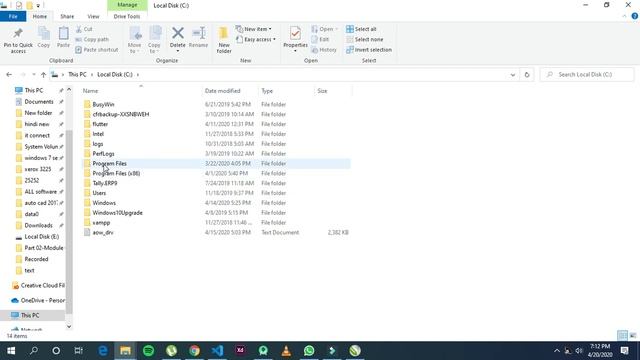The height and width of the screenshot is (360, 640).
Task: Click Paste shortcut in Clipboard group
Action: click(x=97, y=49)
